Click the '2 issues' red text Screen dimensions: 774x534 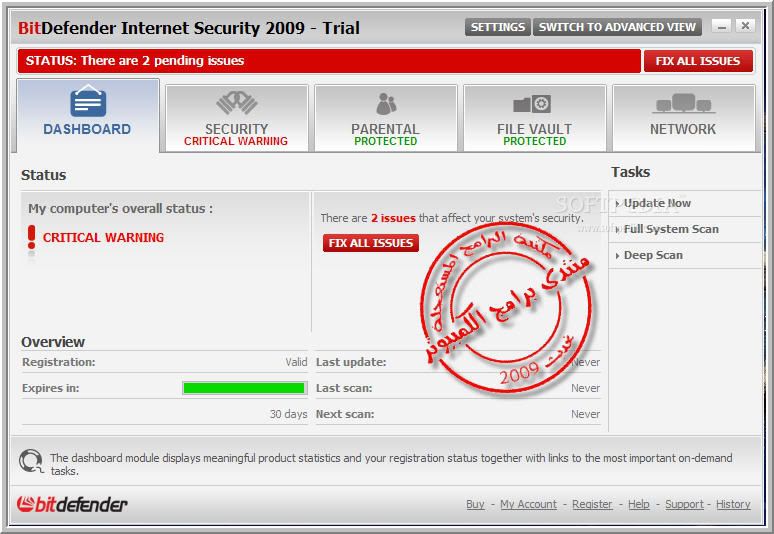(x=393, y=218)
